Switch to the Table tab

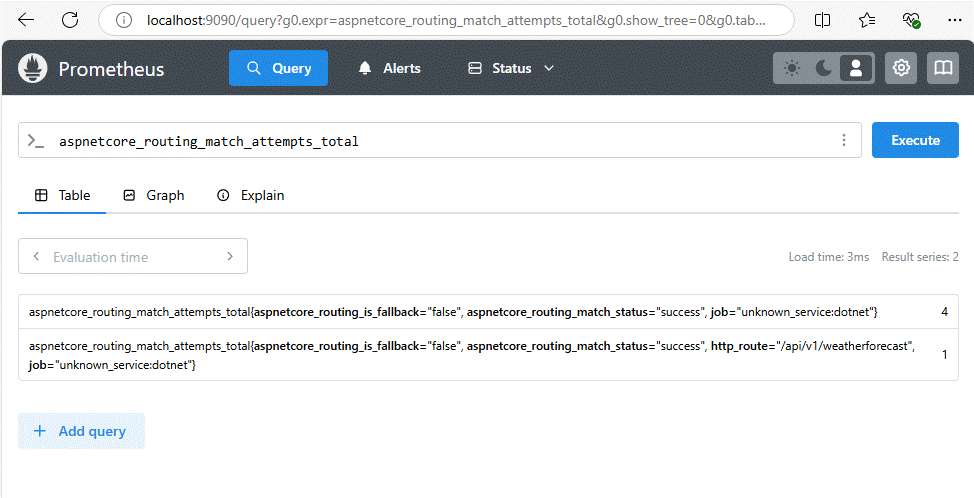[x=62, y=196]
